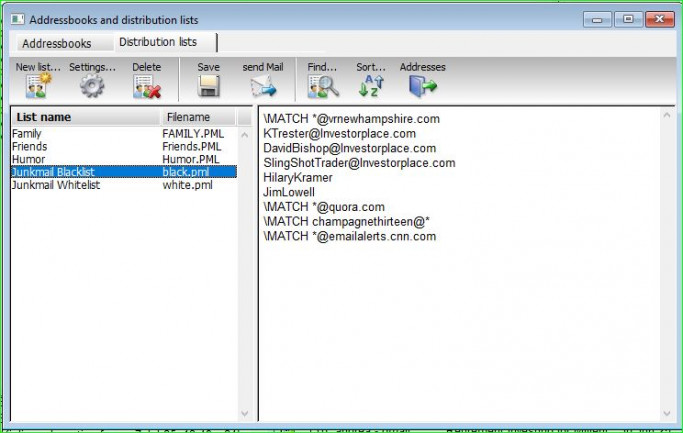683x433 pixels.
Task: Switch to the Addressbooks tab
Action: coord(57,43)
